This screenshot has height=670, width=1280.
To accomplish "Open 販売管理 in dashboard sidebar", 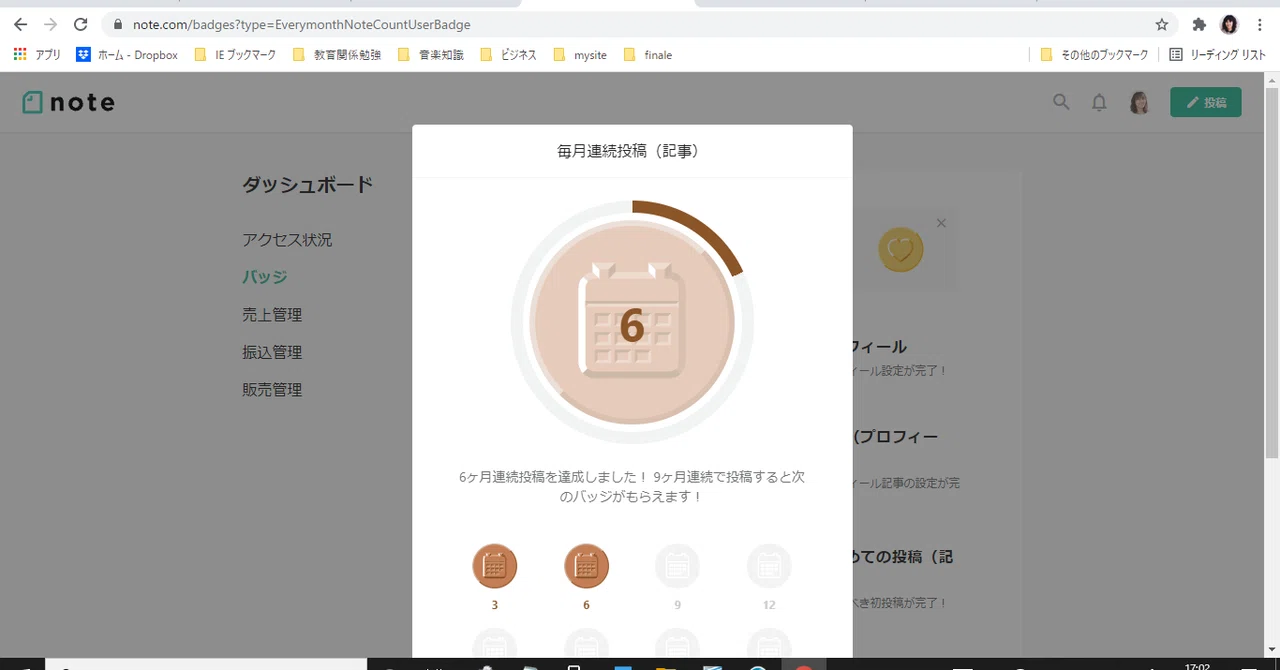I will pyautogui.click(x=272, y=390).
